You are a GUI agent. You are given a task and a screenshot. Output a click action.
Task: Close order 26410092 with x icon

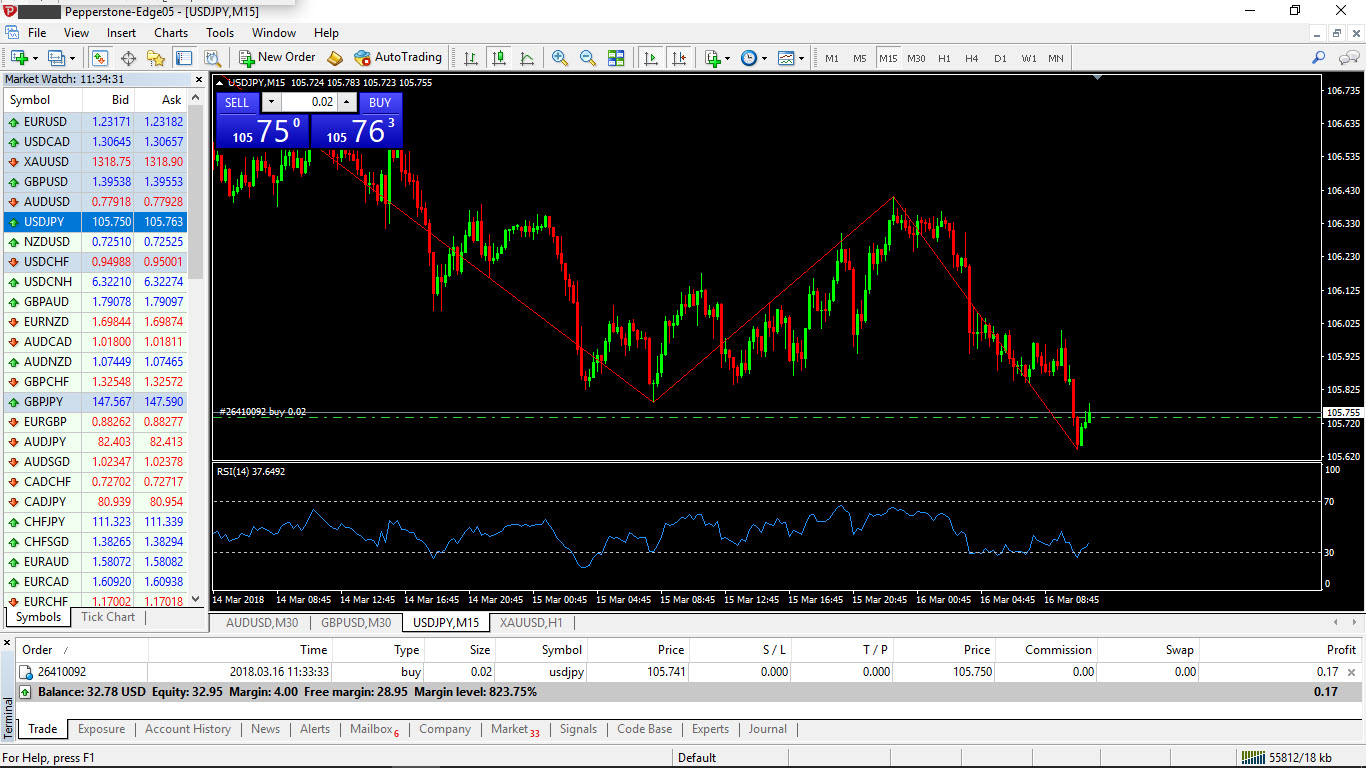1351,673
